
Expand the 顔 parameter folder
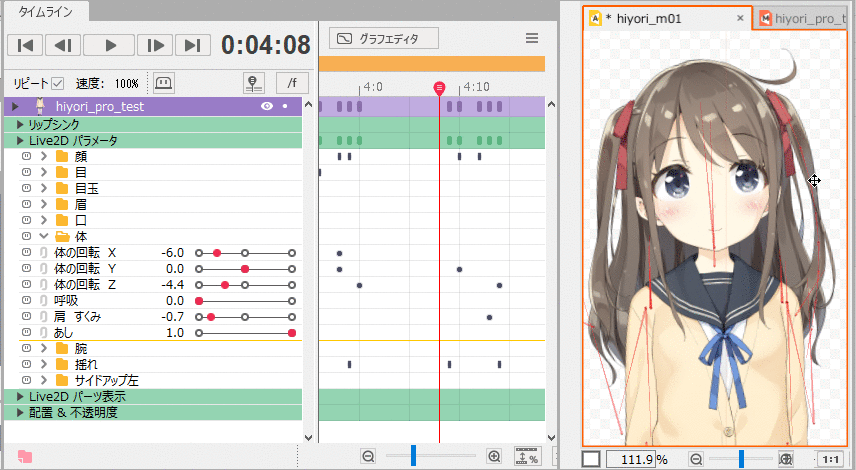44,157
